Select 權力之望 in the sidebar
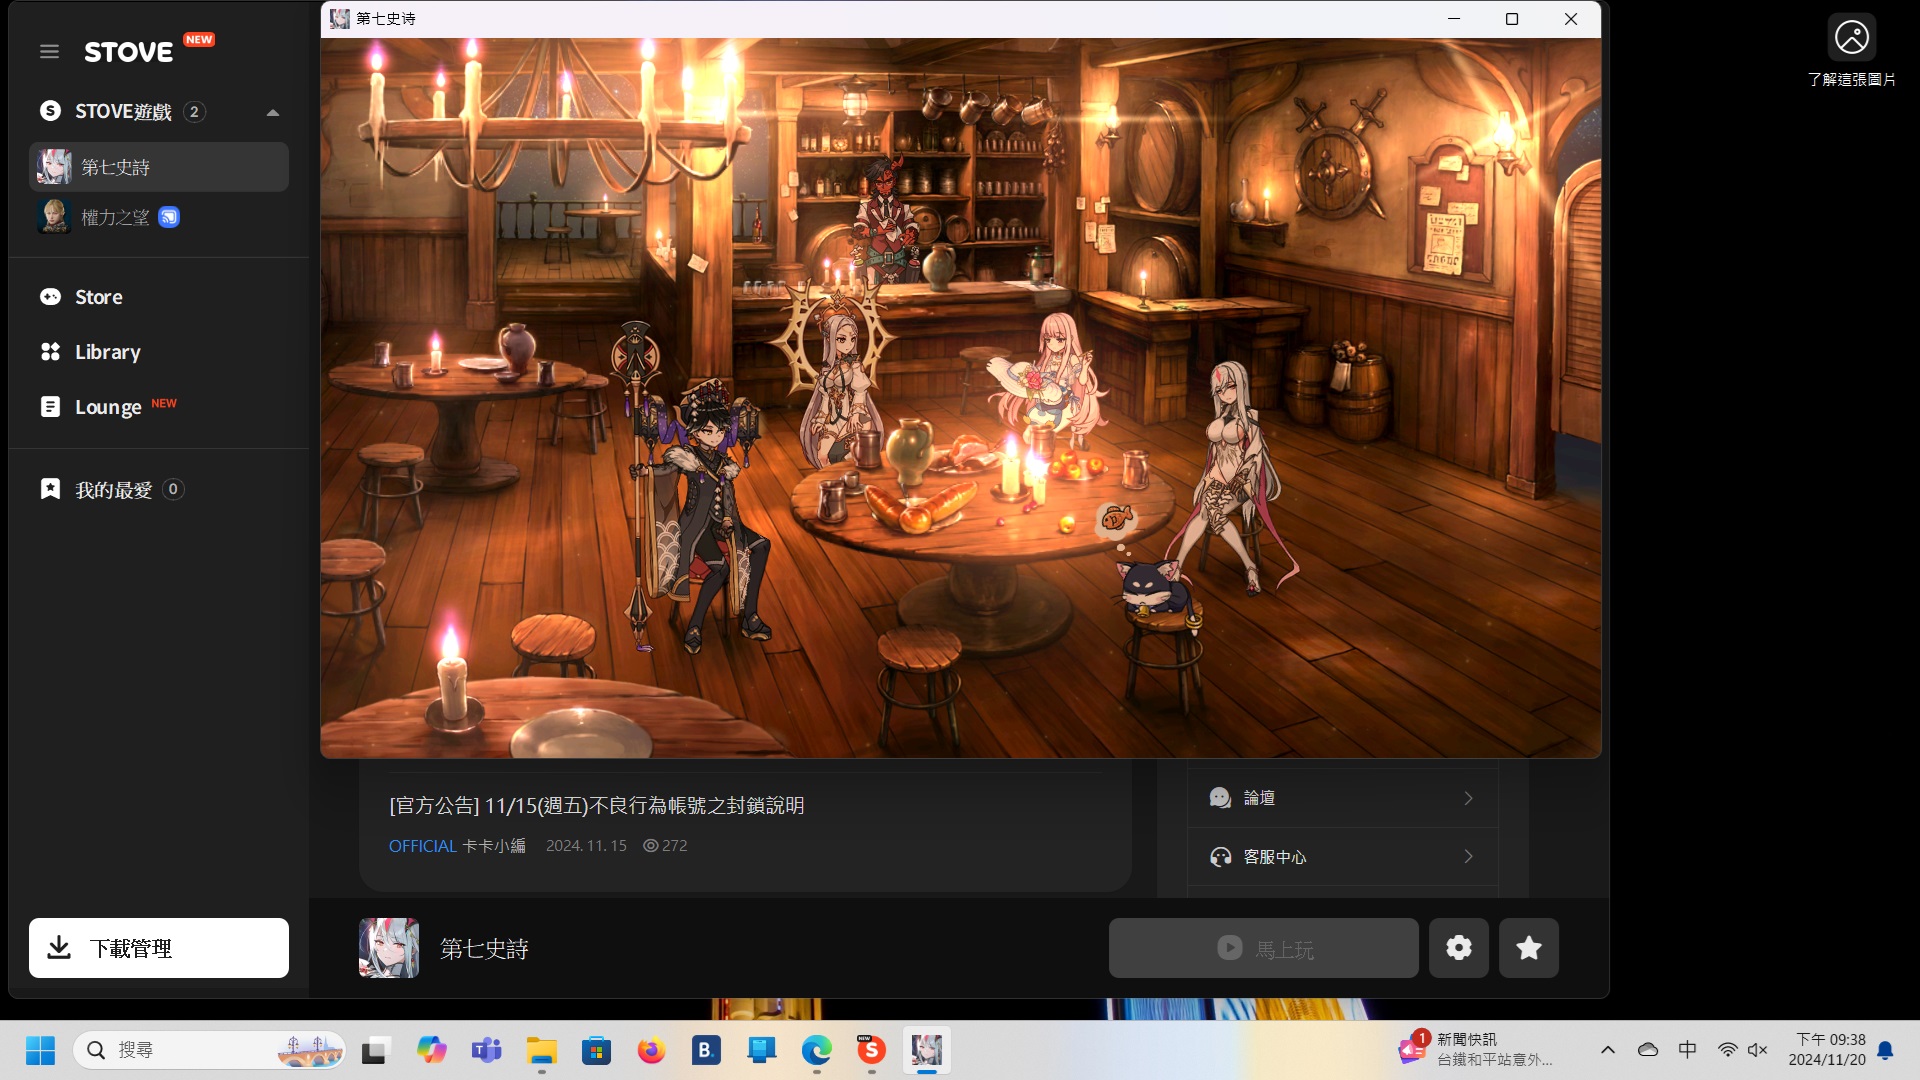1920x1080 pixels. (159, 217)
